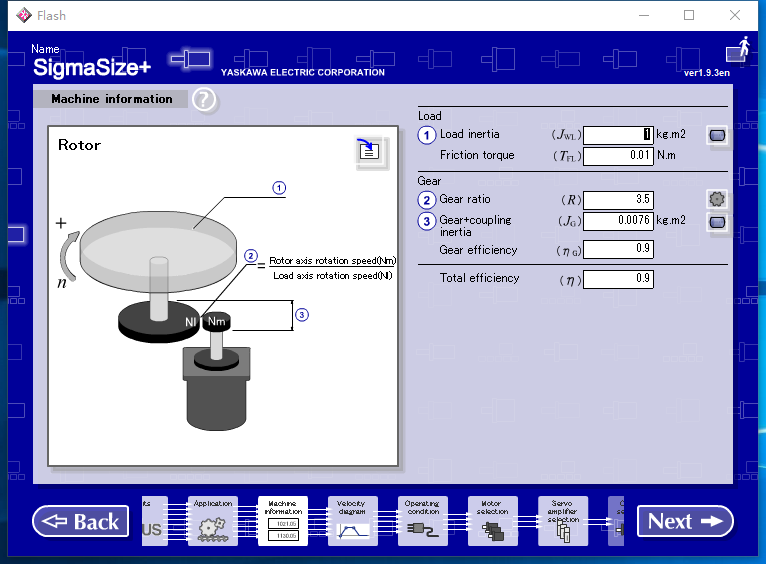
Task: Click the circled 2 next to Gear ratio
Action: tap(426, 200)
